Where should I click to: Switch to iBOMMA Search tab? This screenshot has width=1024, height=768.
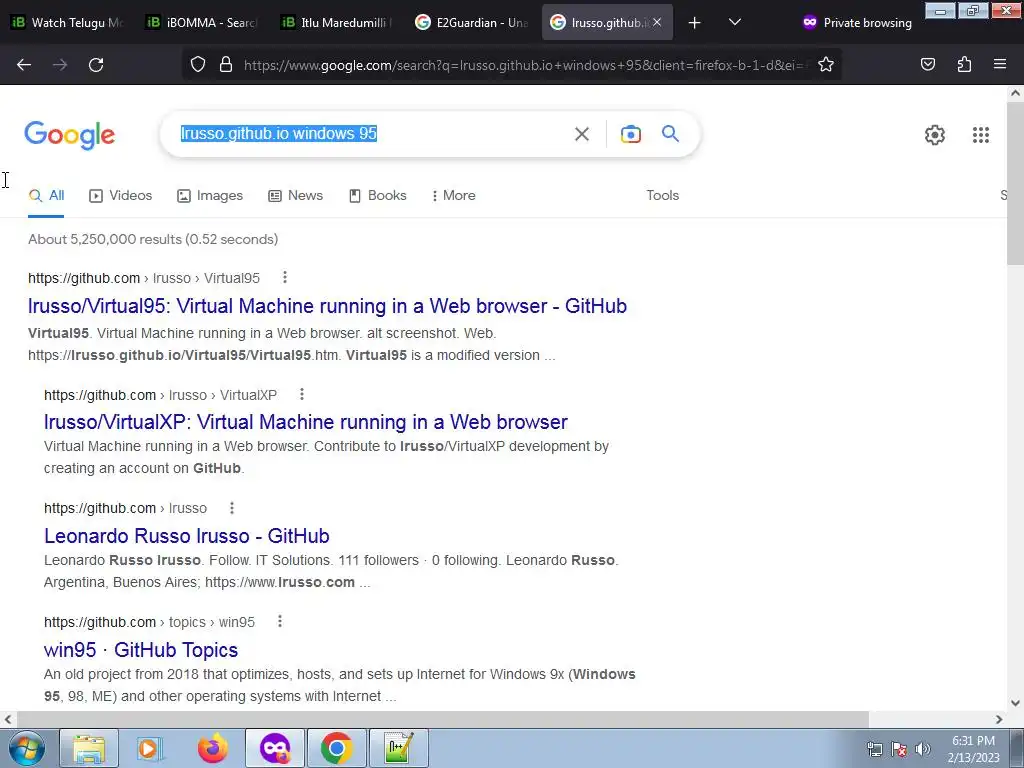(202, 22)
